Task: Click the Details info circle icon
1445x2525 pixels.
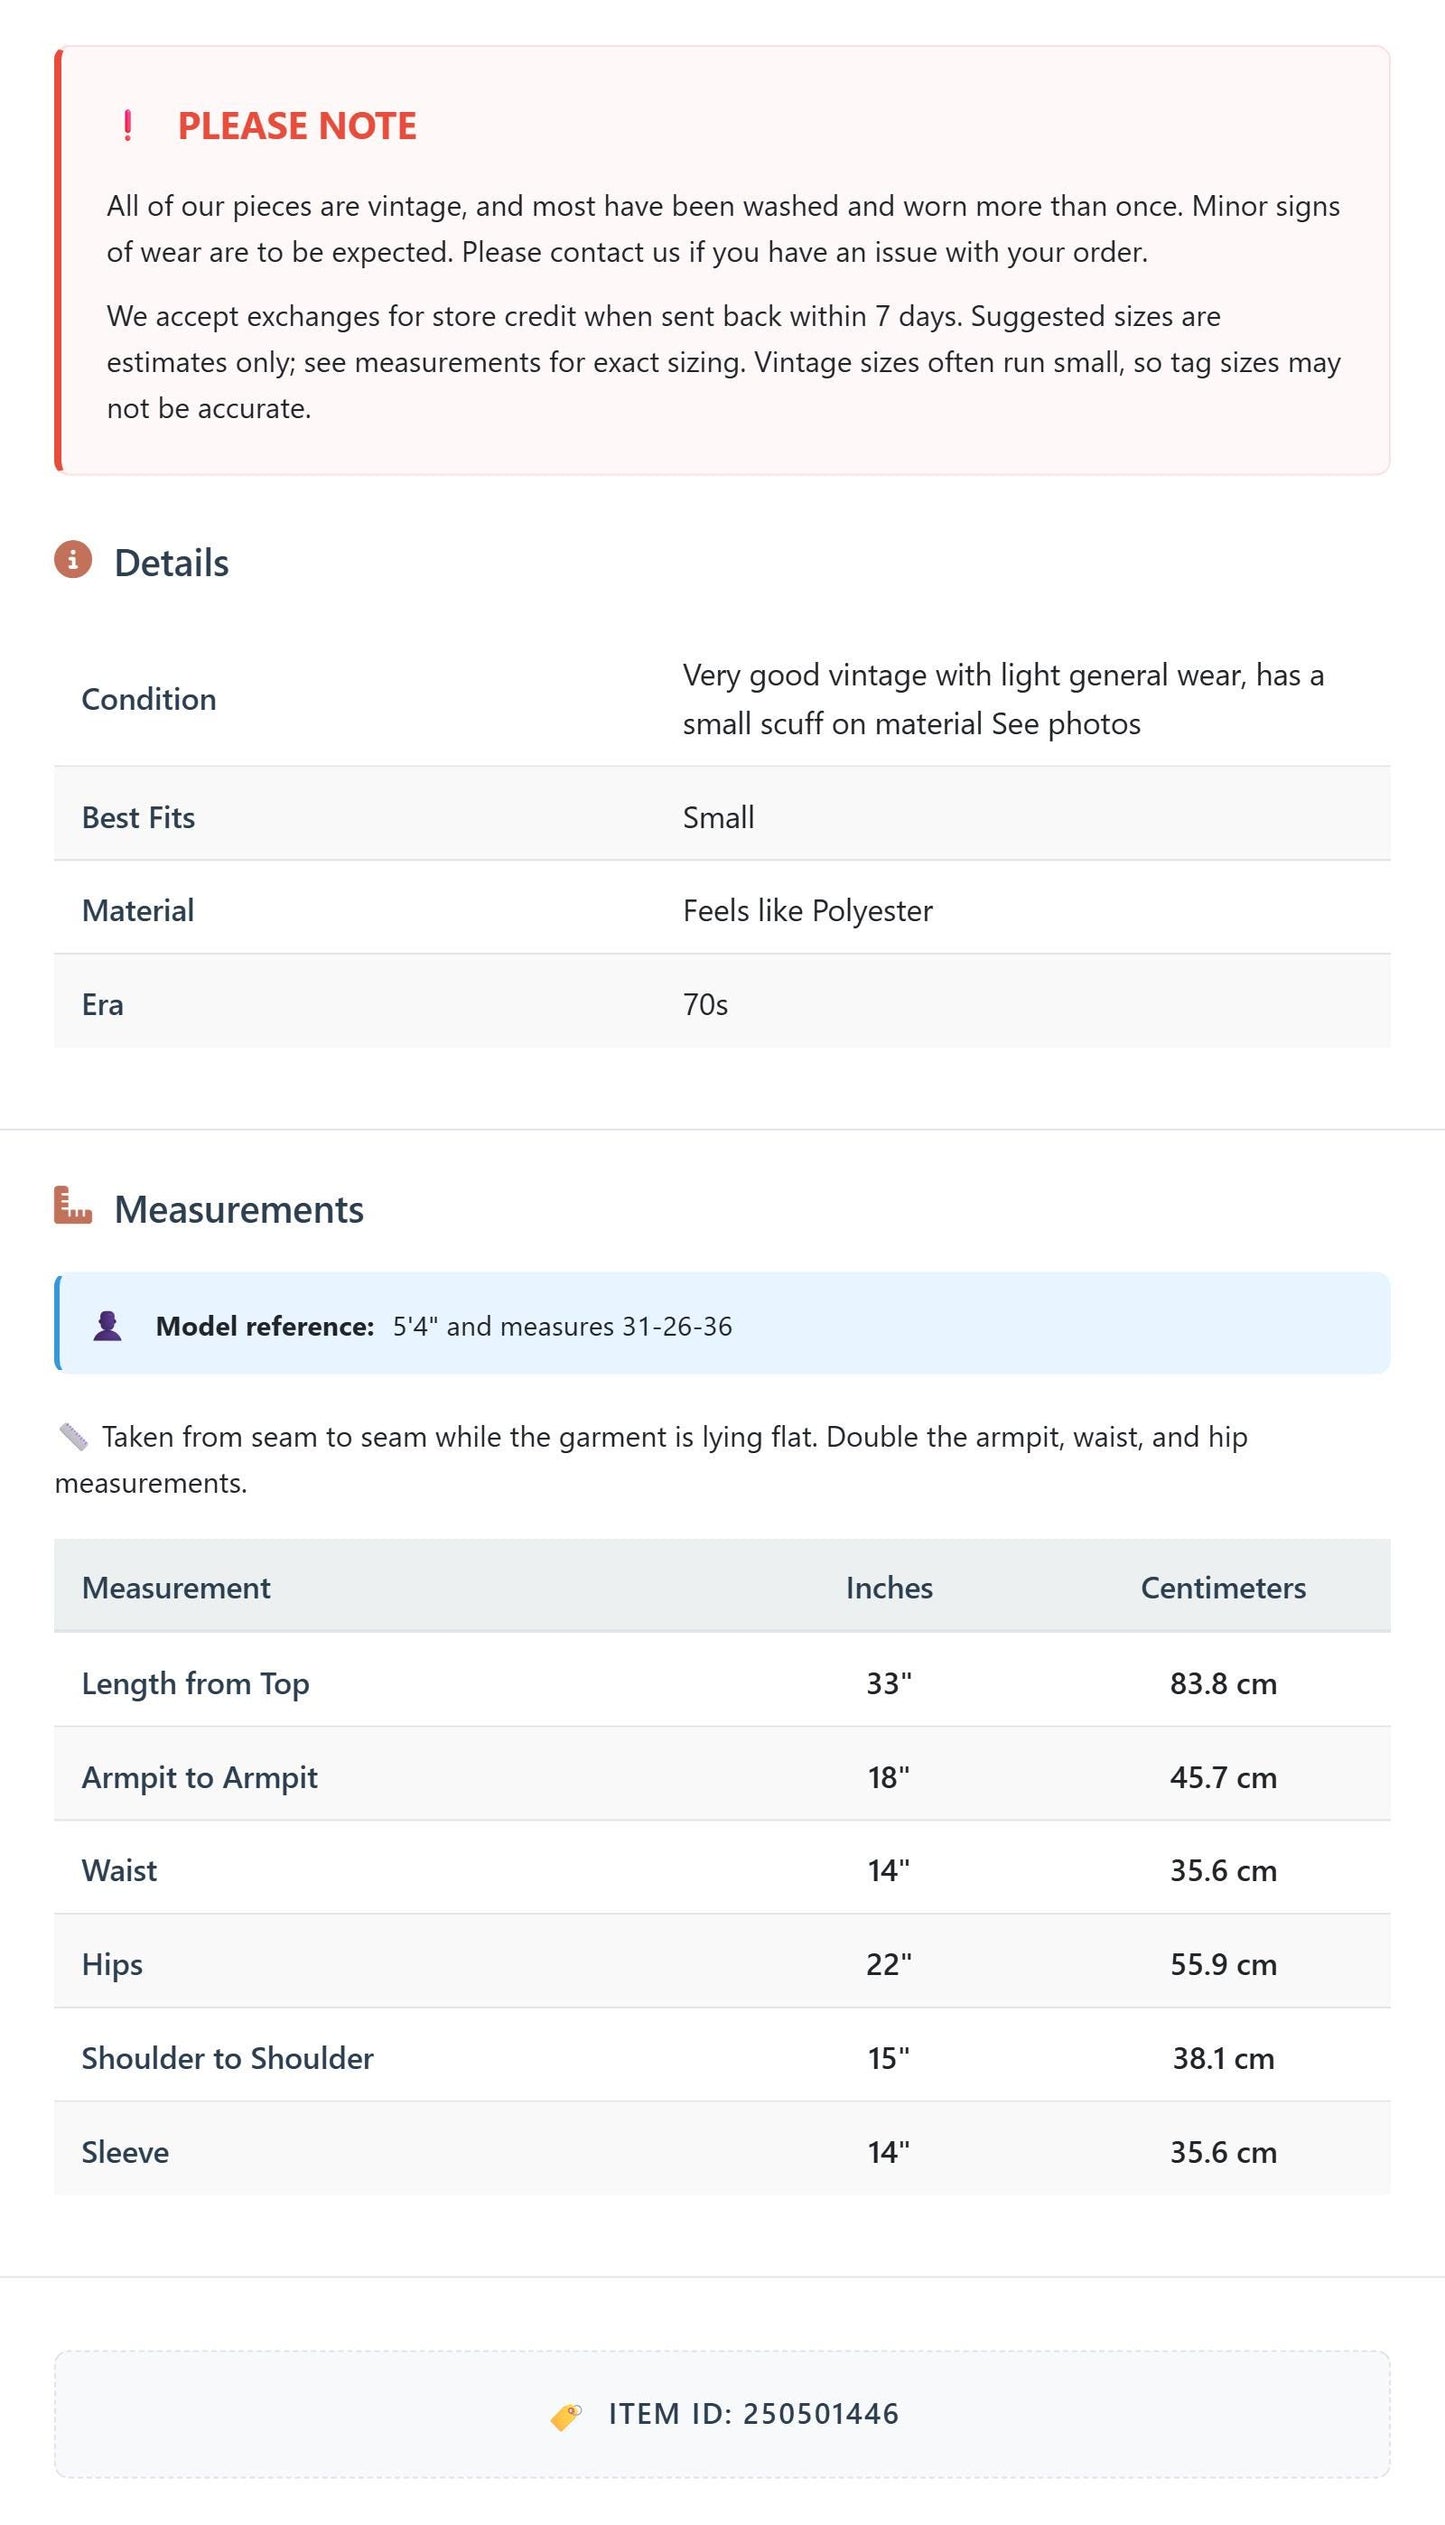Action: click(x=73, y=560)
